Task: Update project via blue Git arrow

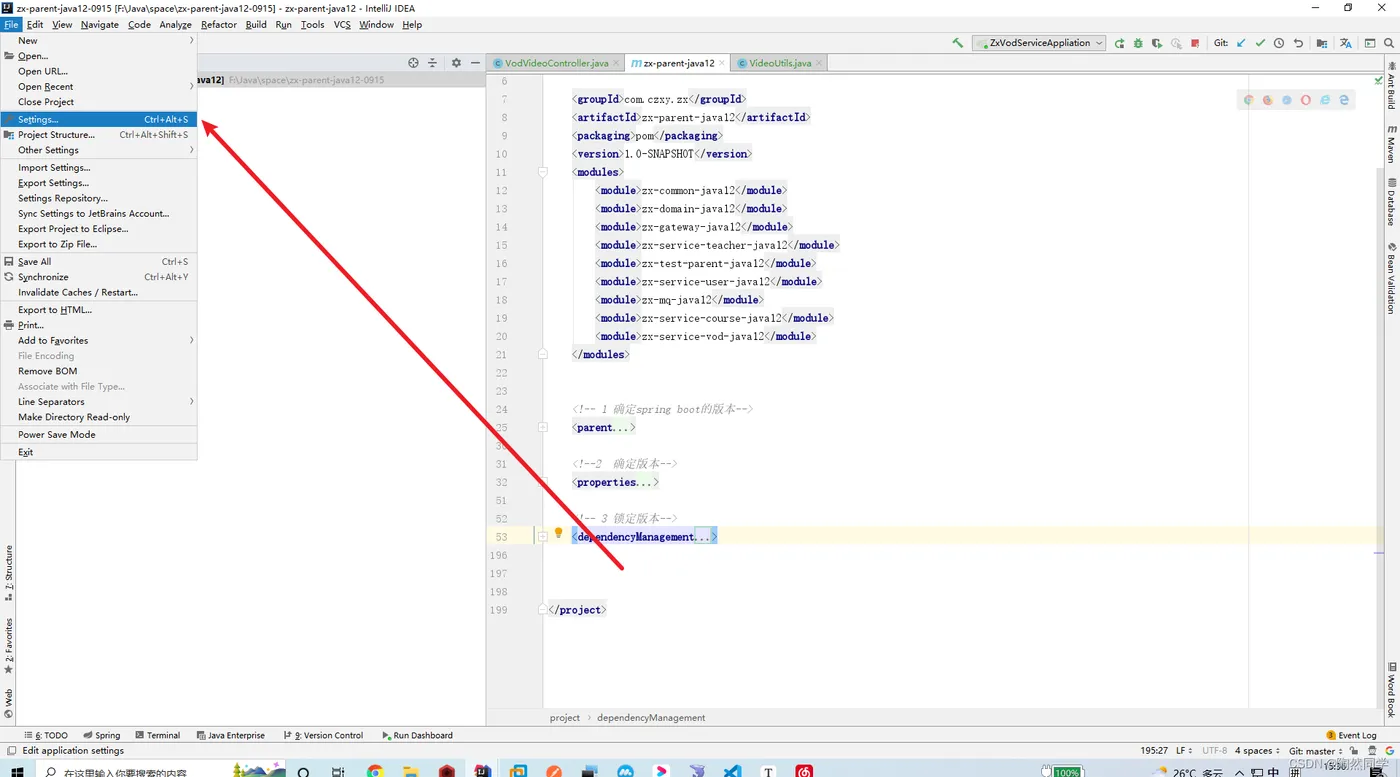Action: [1242, 43]
